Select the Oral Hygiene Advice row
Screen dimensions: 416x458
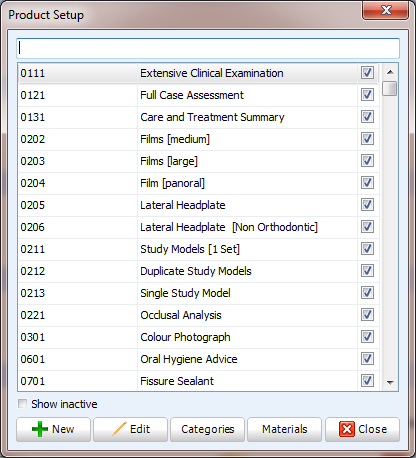[x=198, y=359]
